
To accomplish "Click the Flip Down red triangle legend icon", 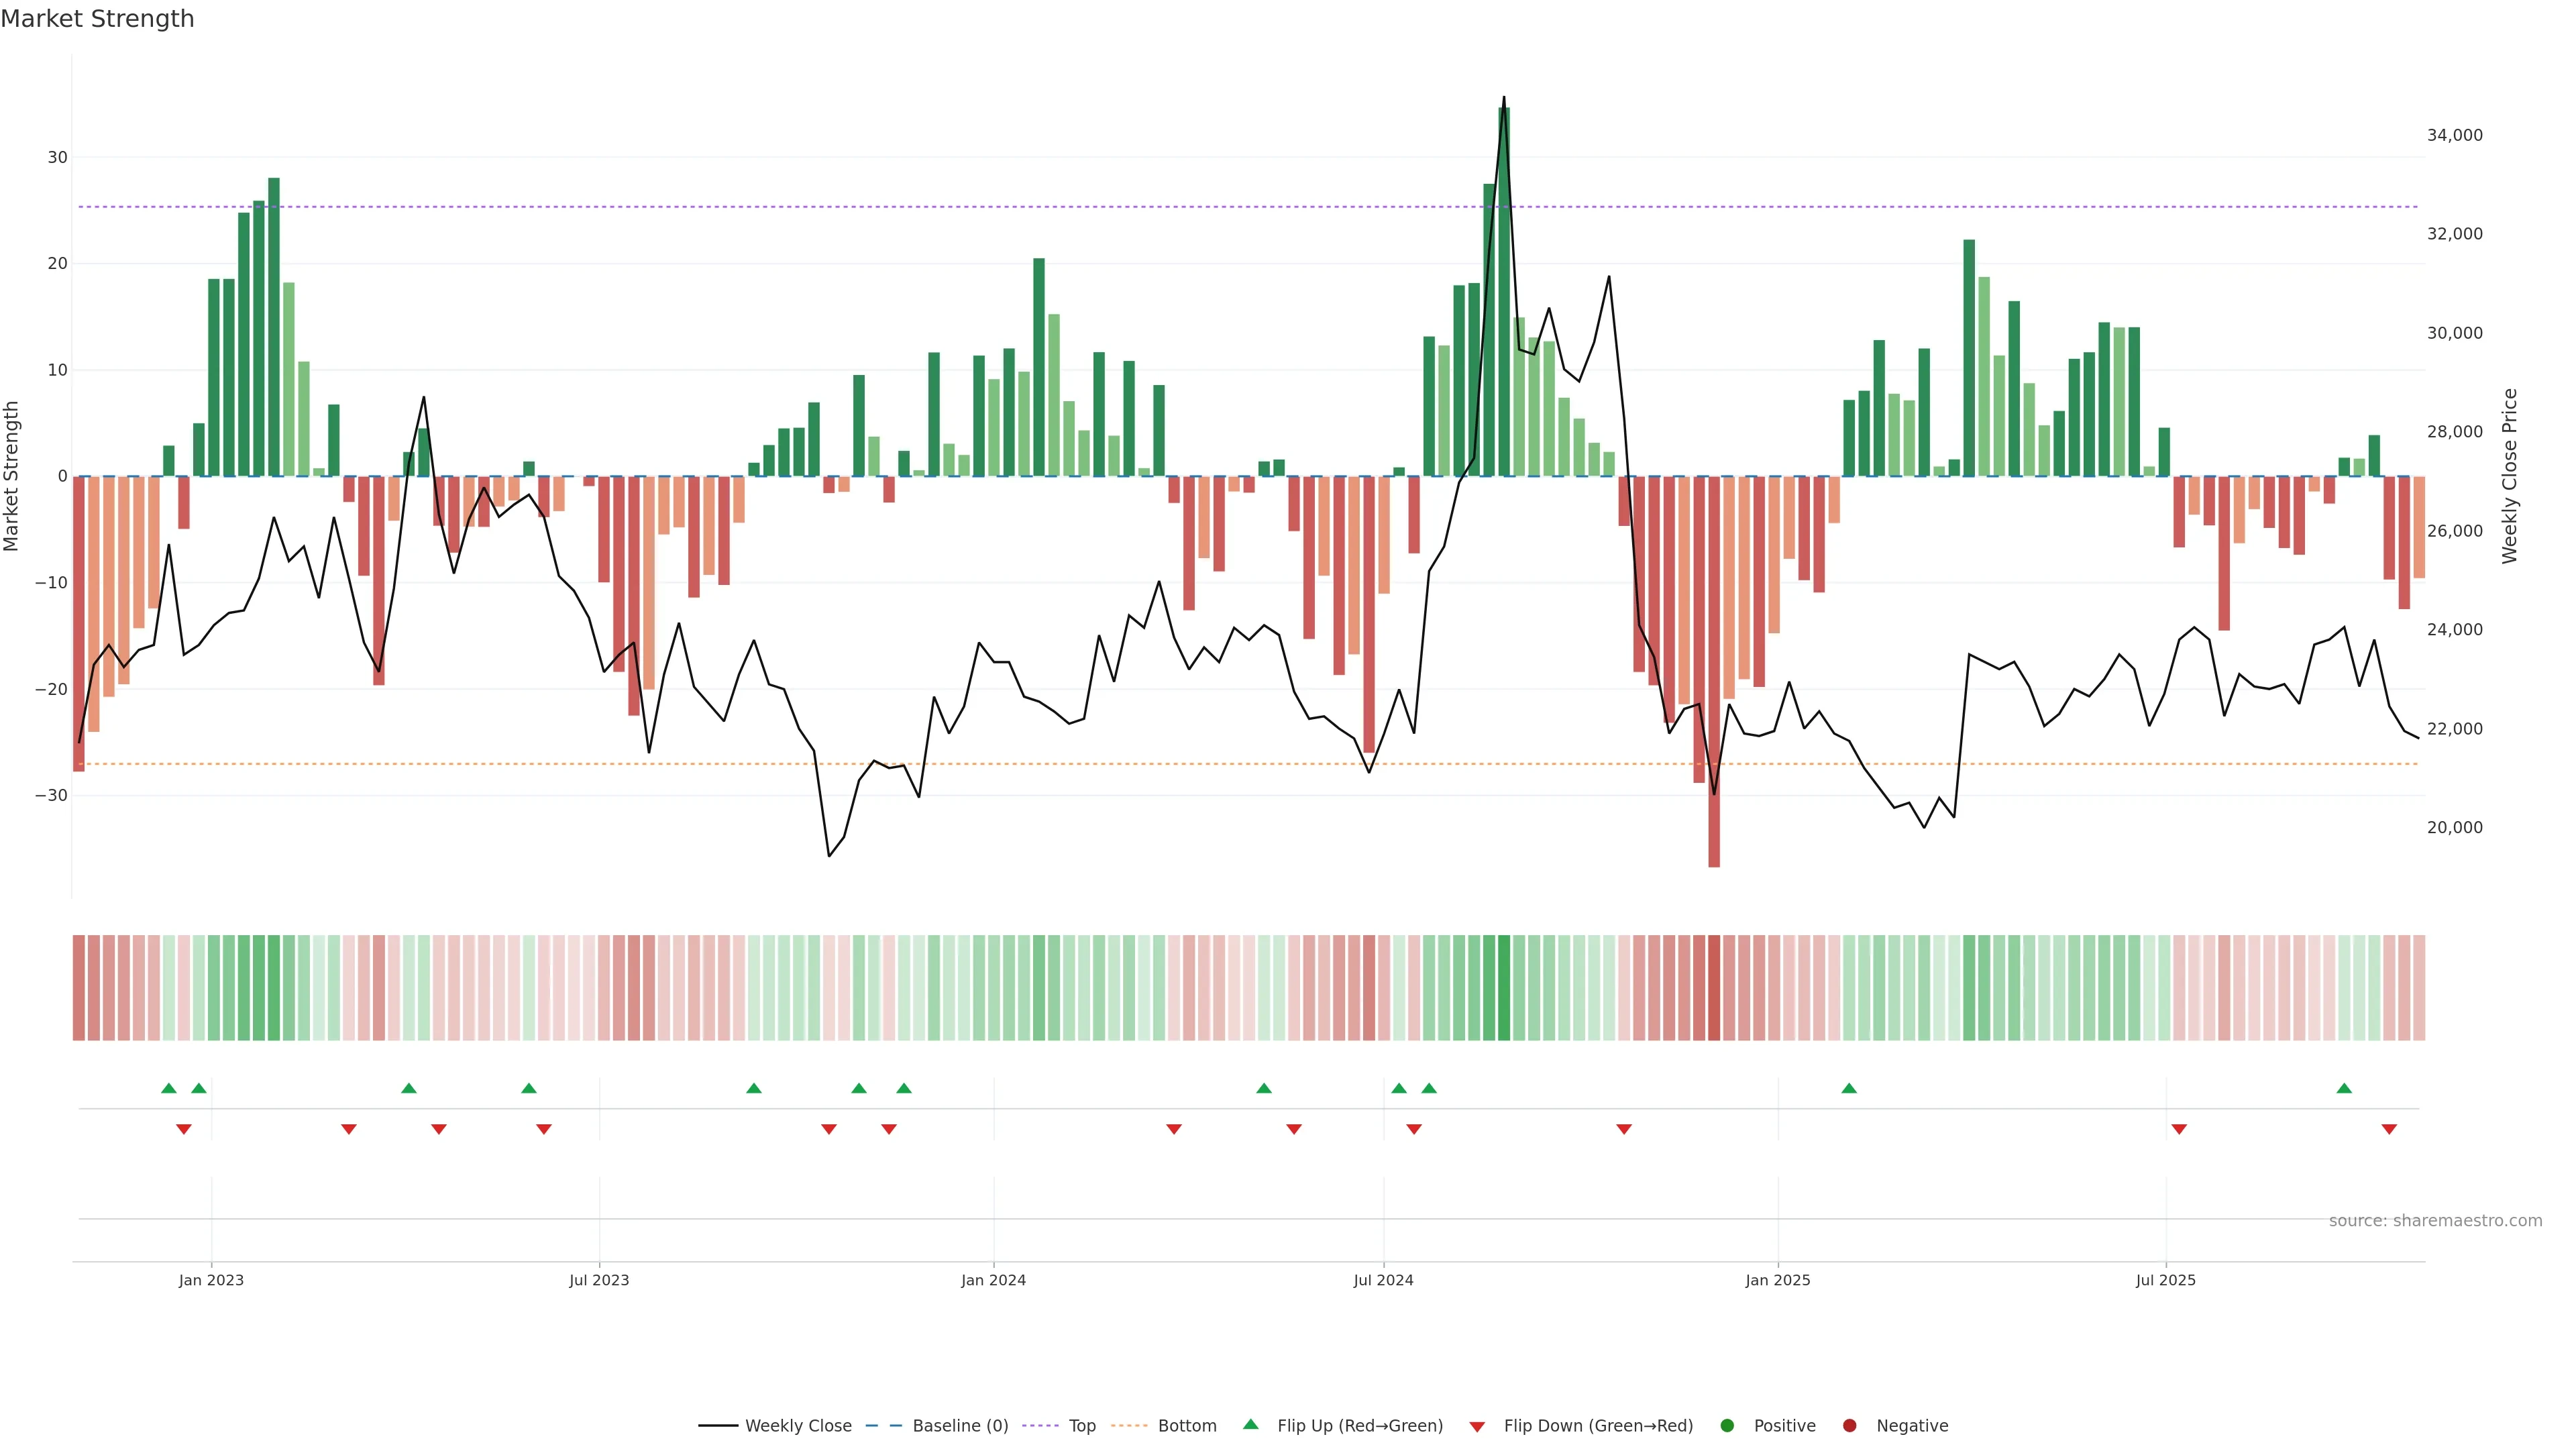I will [1477, 1426].
